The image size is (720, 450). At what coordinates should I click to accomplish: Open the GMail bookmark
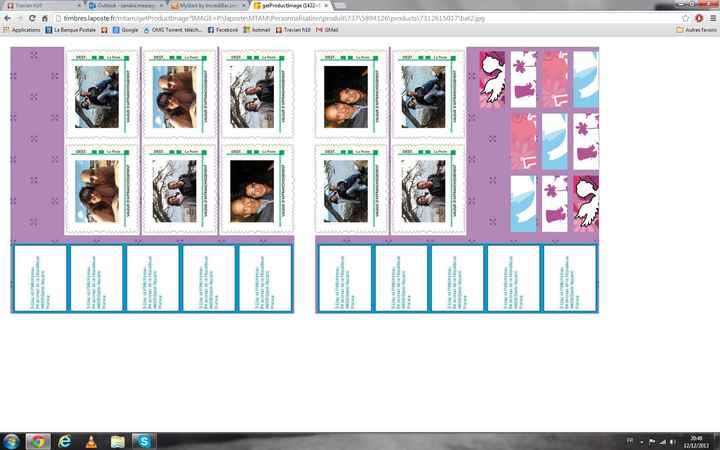327,30
